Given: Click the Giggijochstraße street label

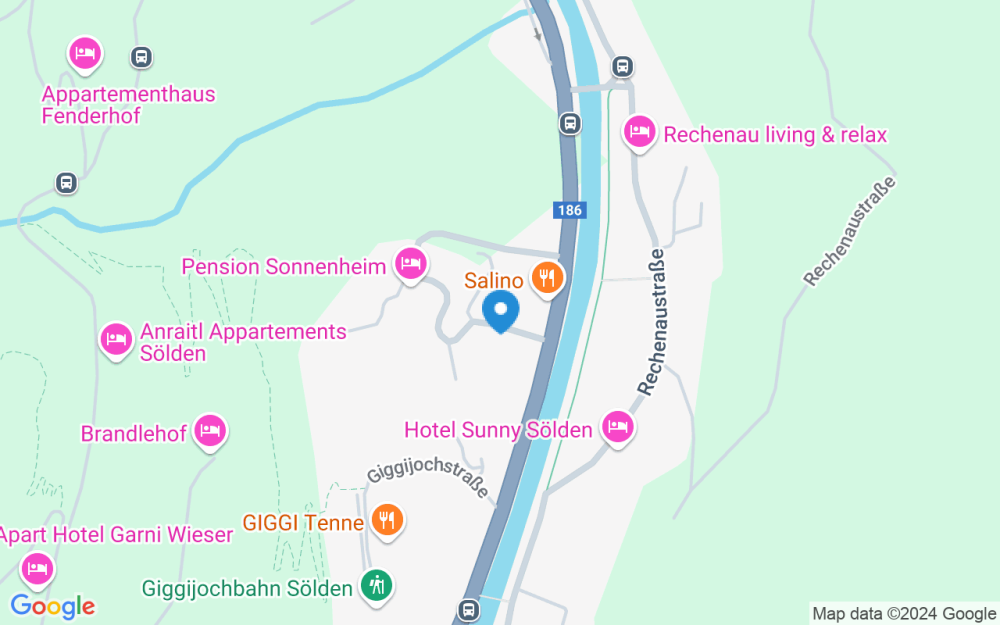Looking at the screenshot, I should 427,477.
